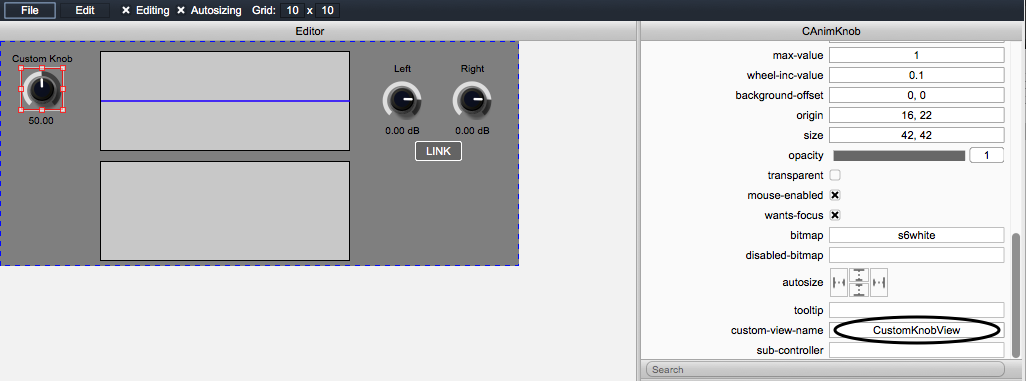Toggle the transparent checkbox
The width and height of the screenshot is (1026, 381).
coord(835,175)
